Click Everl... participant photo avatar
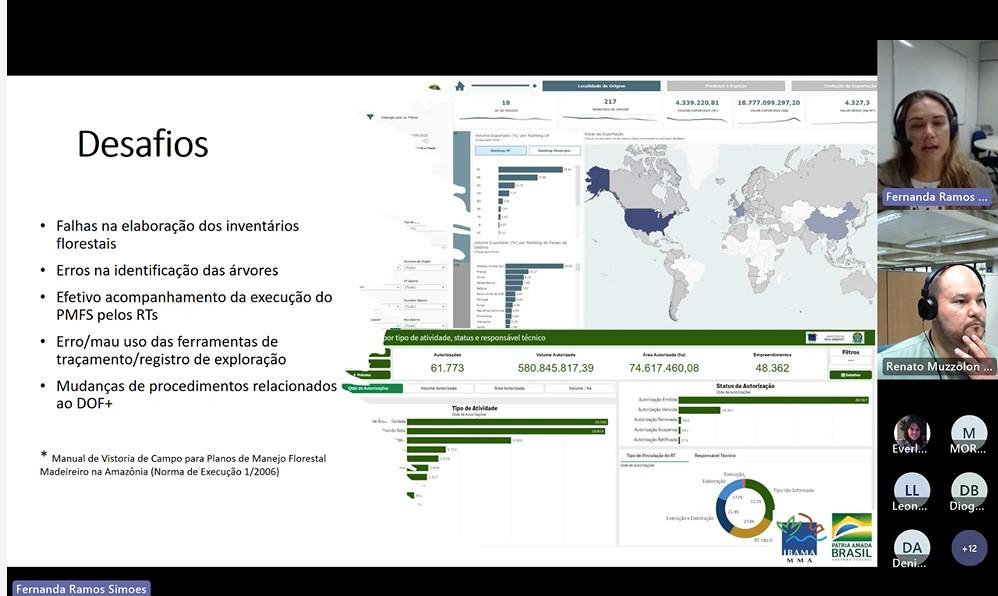The image size is (998, 596). point(911,433)
